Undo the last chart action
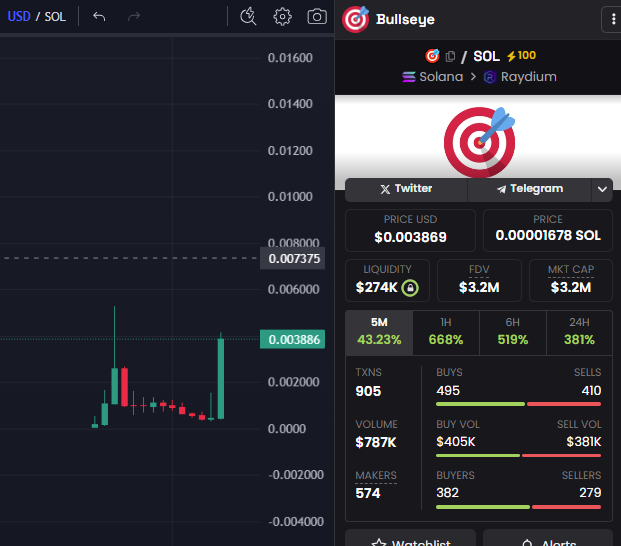 99,17
